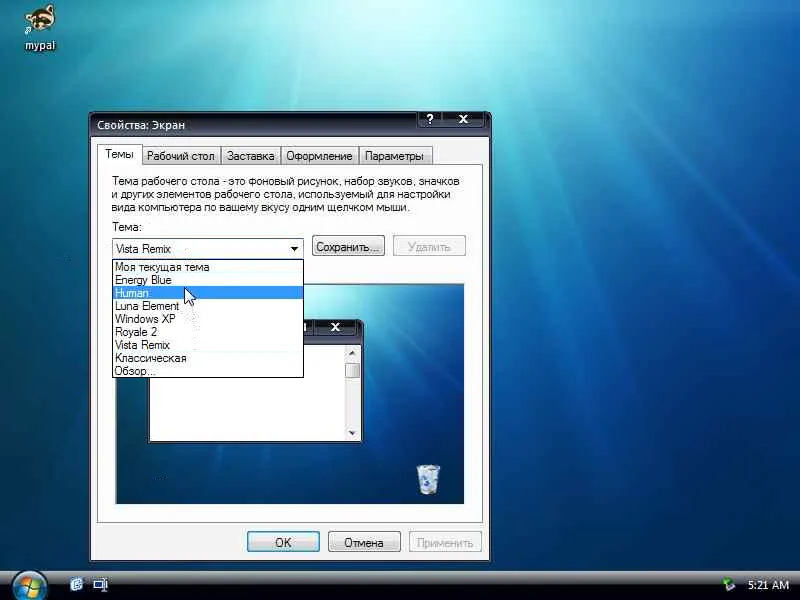Click the Show Desktop quick launch icon
Viewport: 800px width, 600px height.
101,584
